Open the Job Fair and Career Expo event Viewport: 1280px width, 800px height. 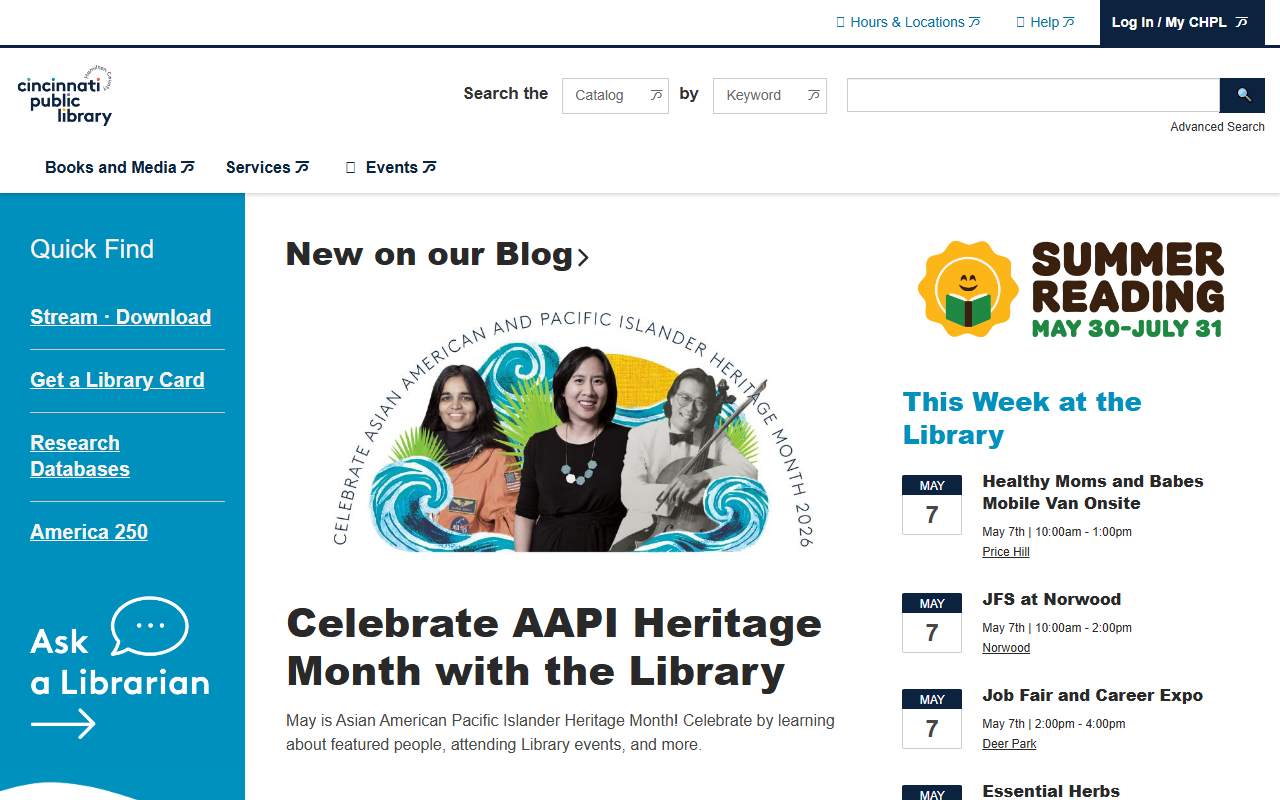[x=1092, y=695]
